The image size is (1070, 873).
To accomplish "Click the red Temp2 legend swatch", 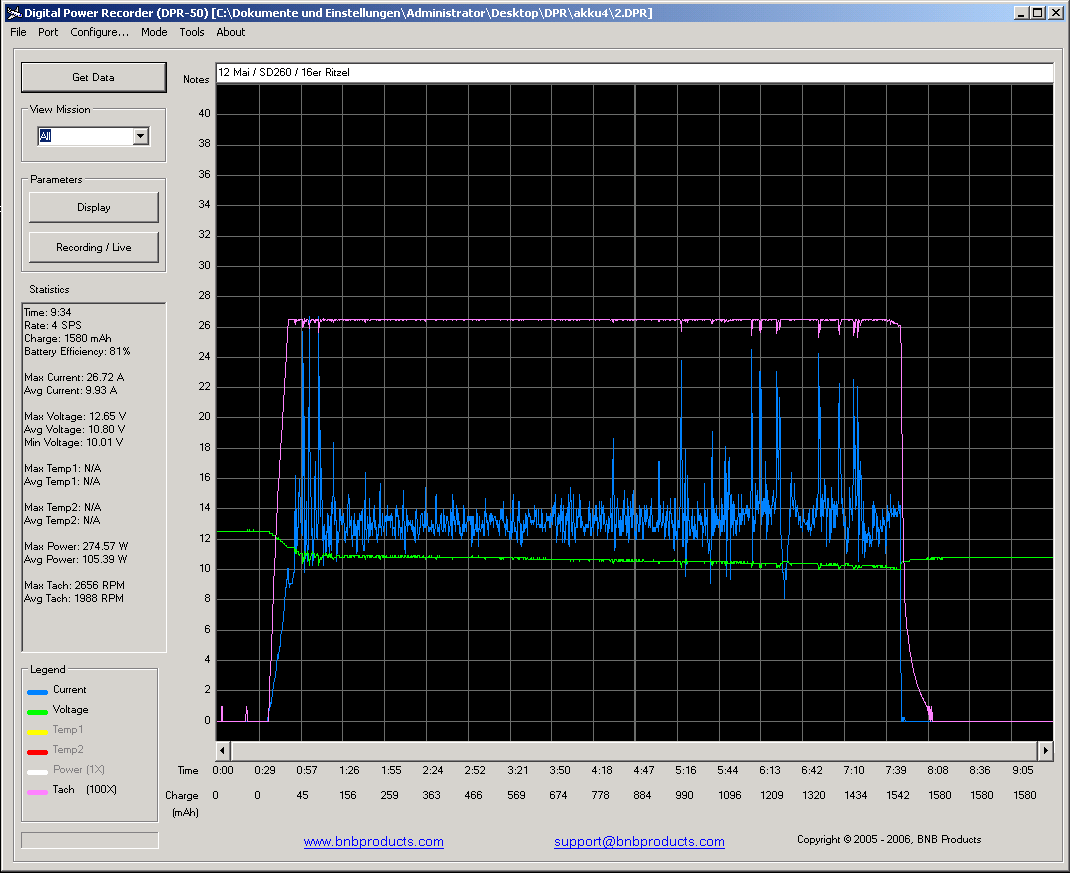I will (38, 752).
